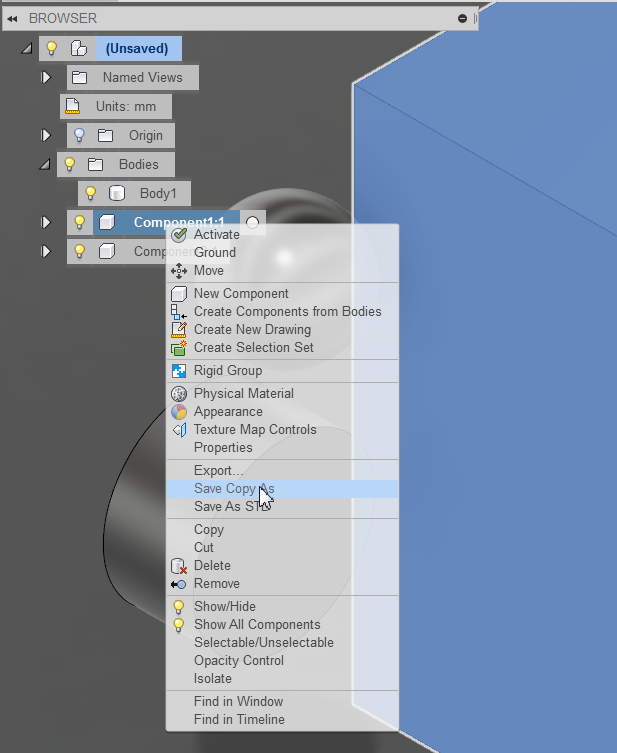Select the Unsaved document name
Image resolution: width=617 pixels, height=753 pixels.
(x=137, y=49)
